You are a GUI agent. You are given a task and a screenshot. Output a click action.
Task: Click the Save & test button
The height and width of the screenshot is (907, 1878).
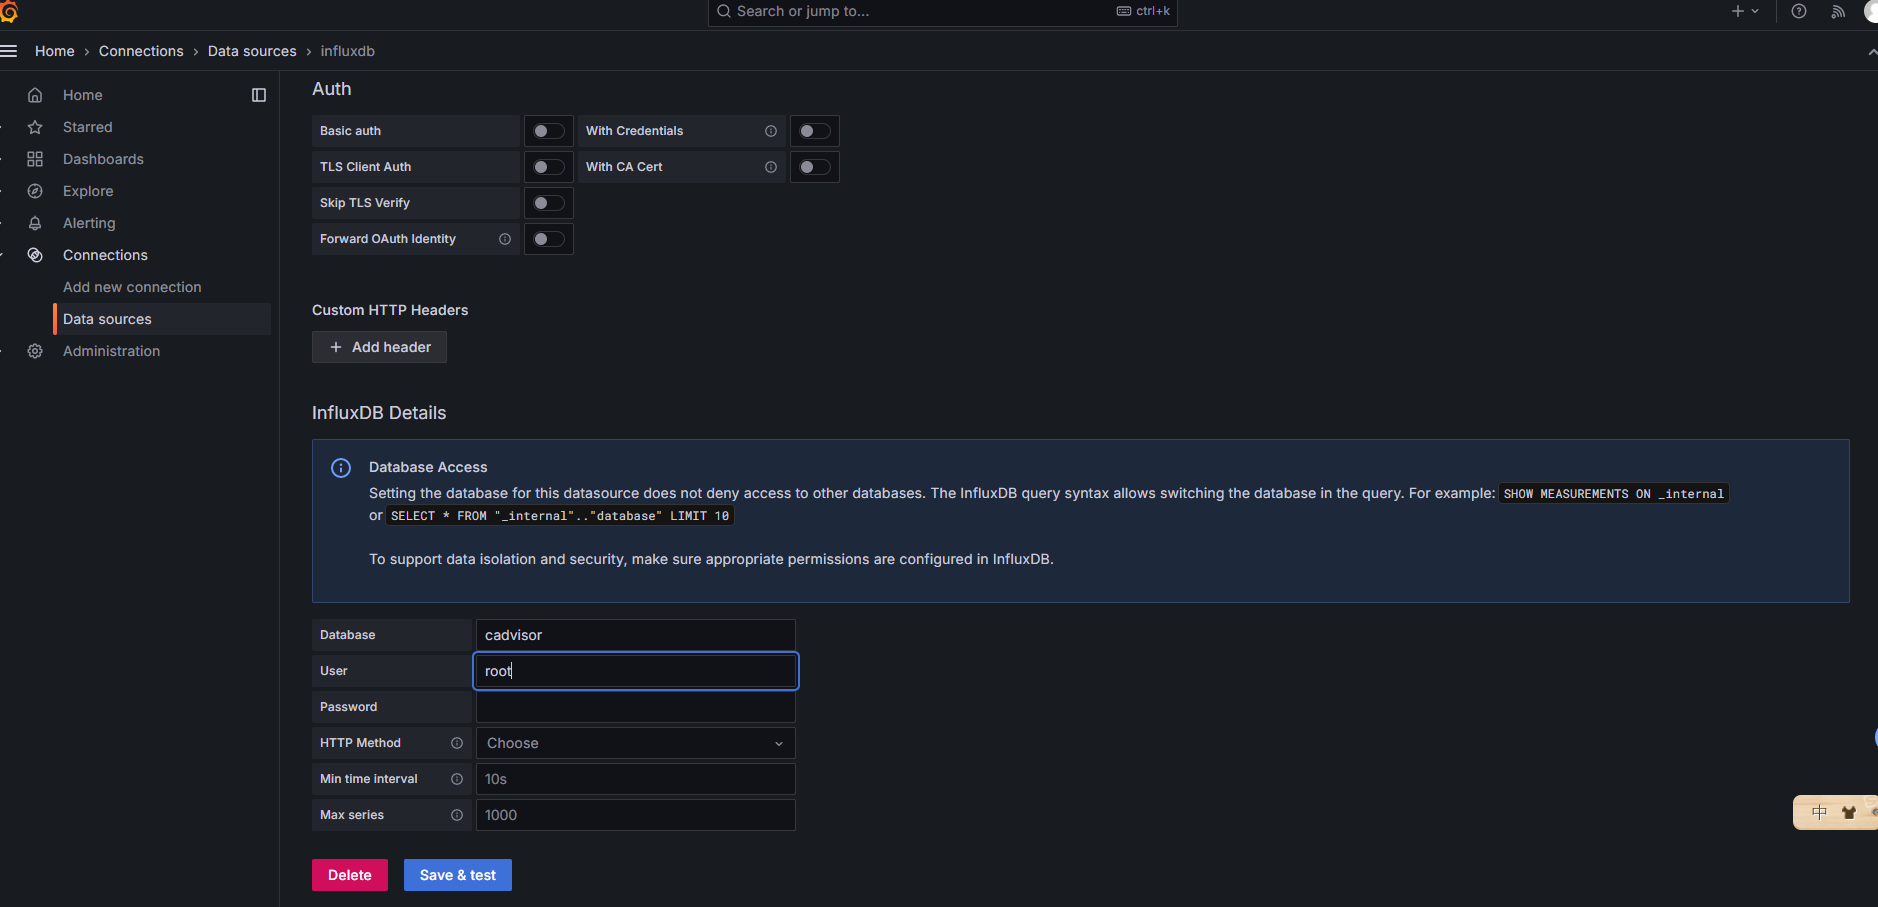pos(458,875)
